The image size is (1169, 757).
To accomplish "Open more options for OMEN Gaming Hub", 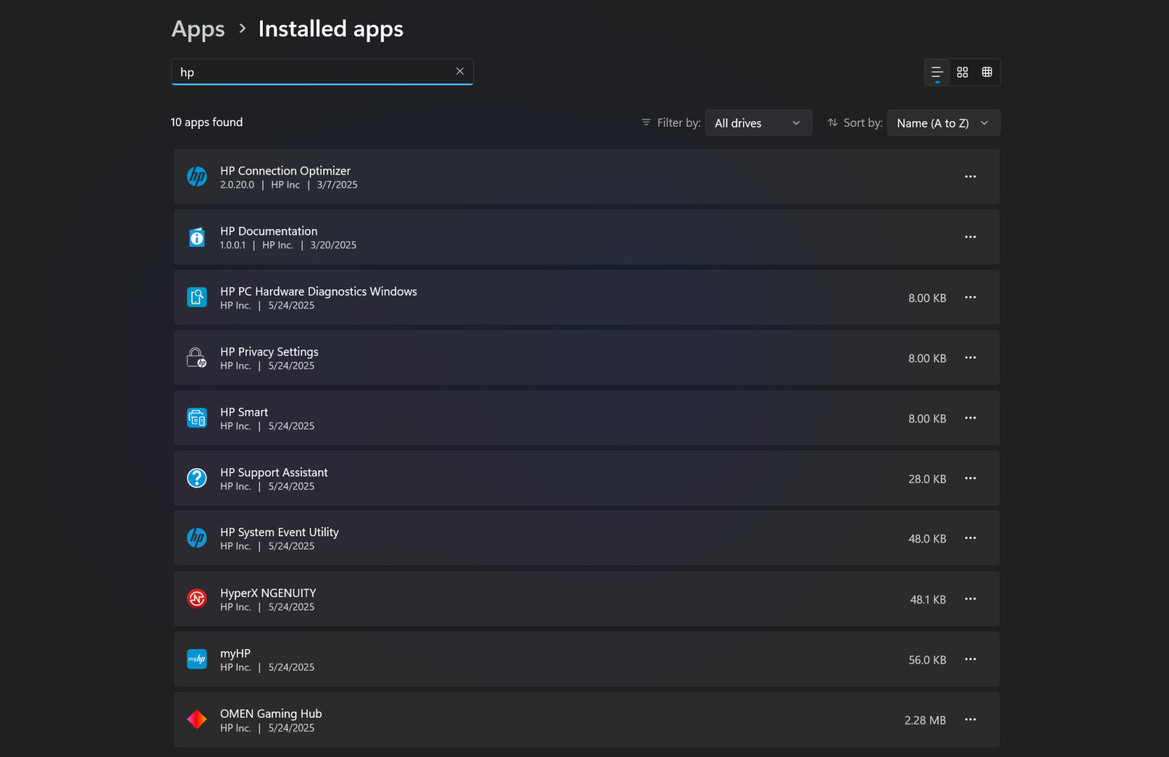I will coord(970,720).
